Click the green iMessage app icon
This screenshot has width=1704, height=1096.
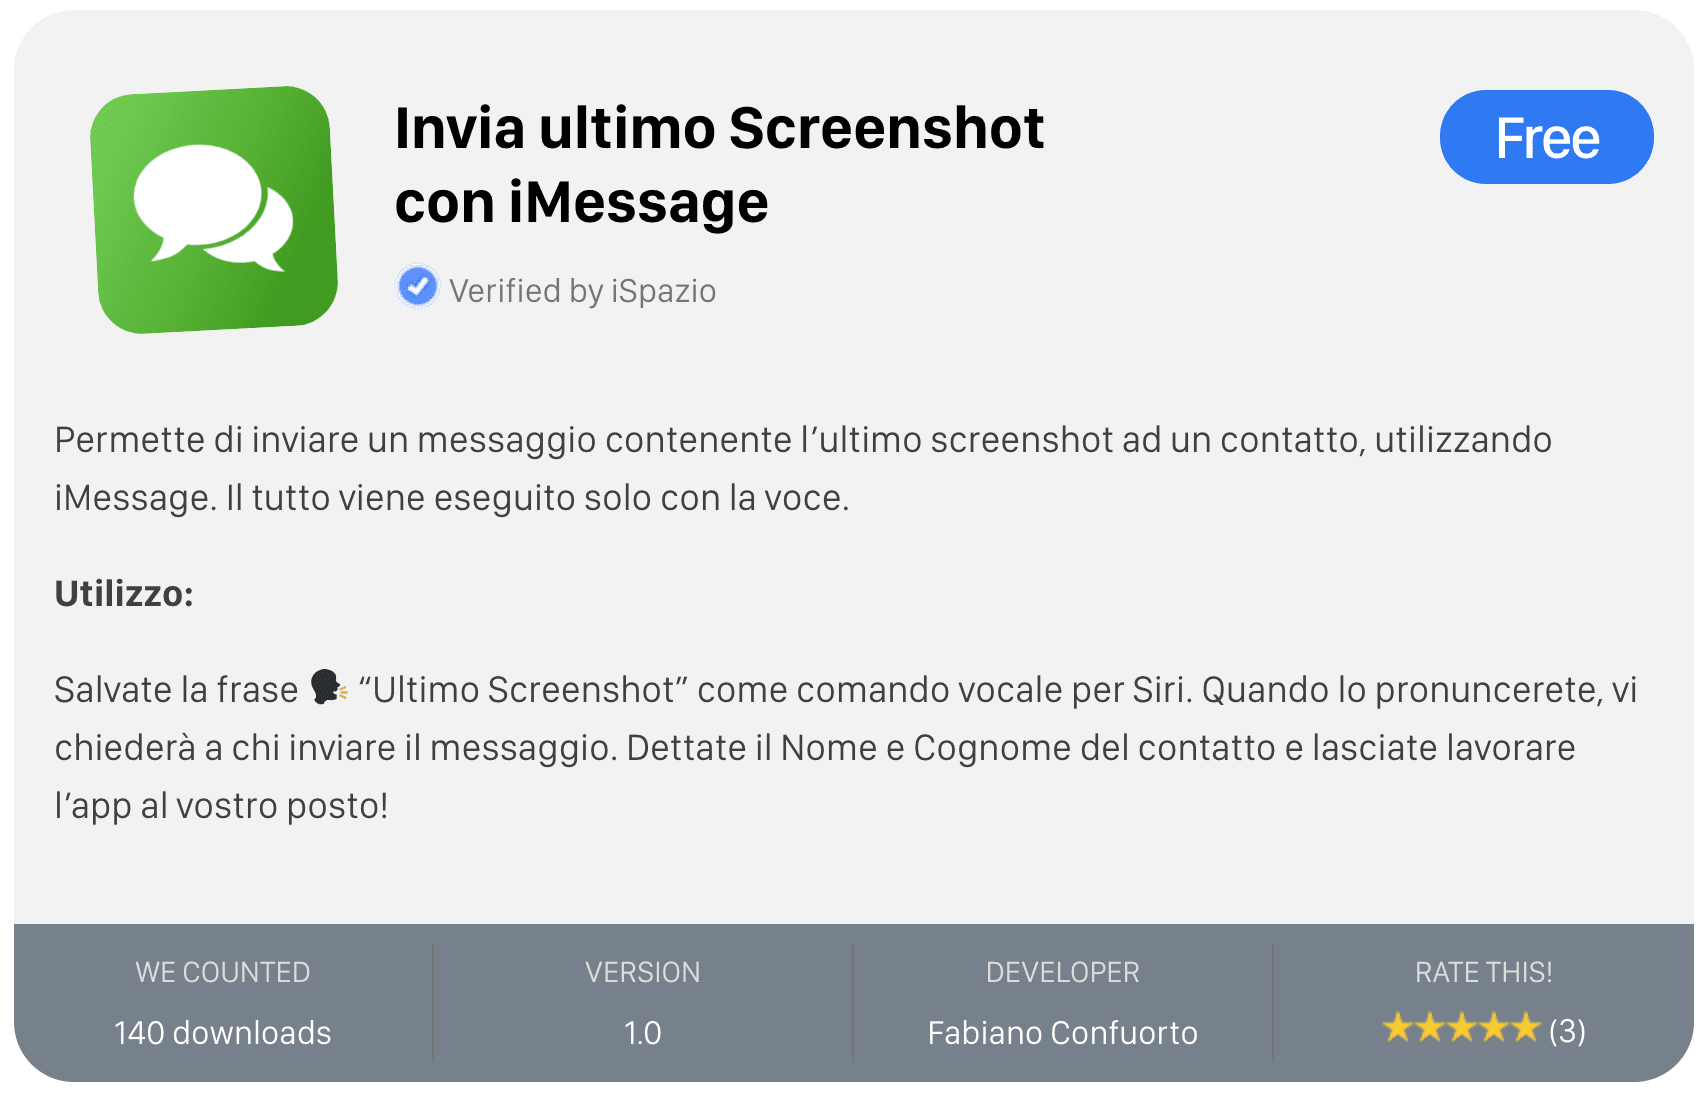[214, 210]
